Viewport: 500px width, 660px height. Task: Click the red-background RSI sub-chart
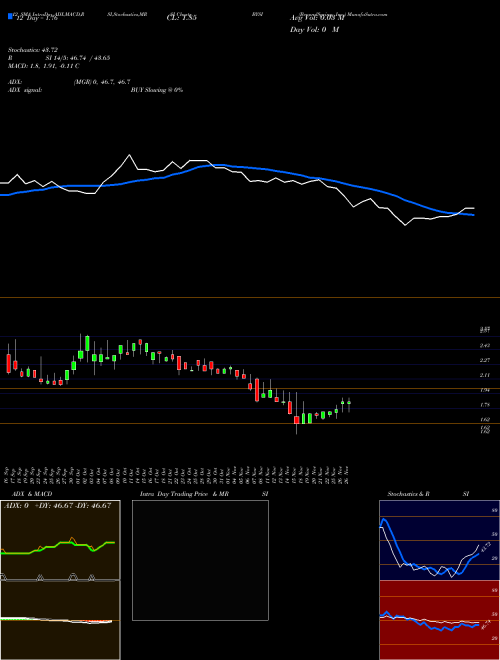439,620
